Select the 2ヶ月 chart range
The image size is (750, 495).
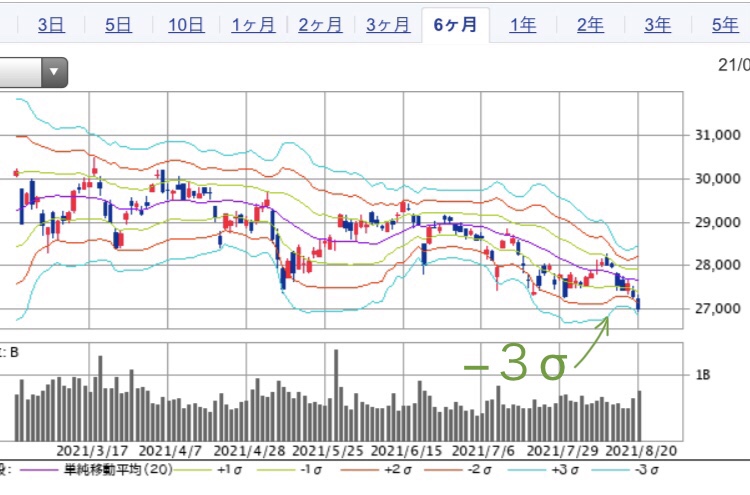click(320, 25)
